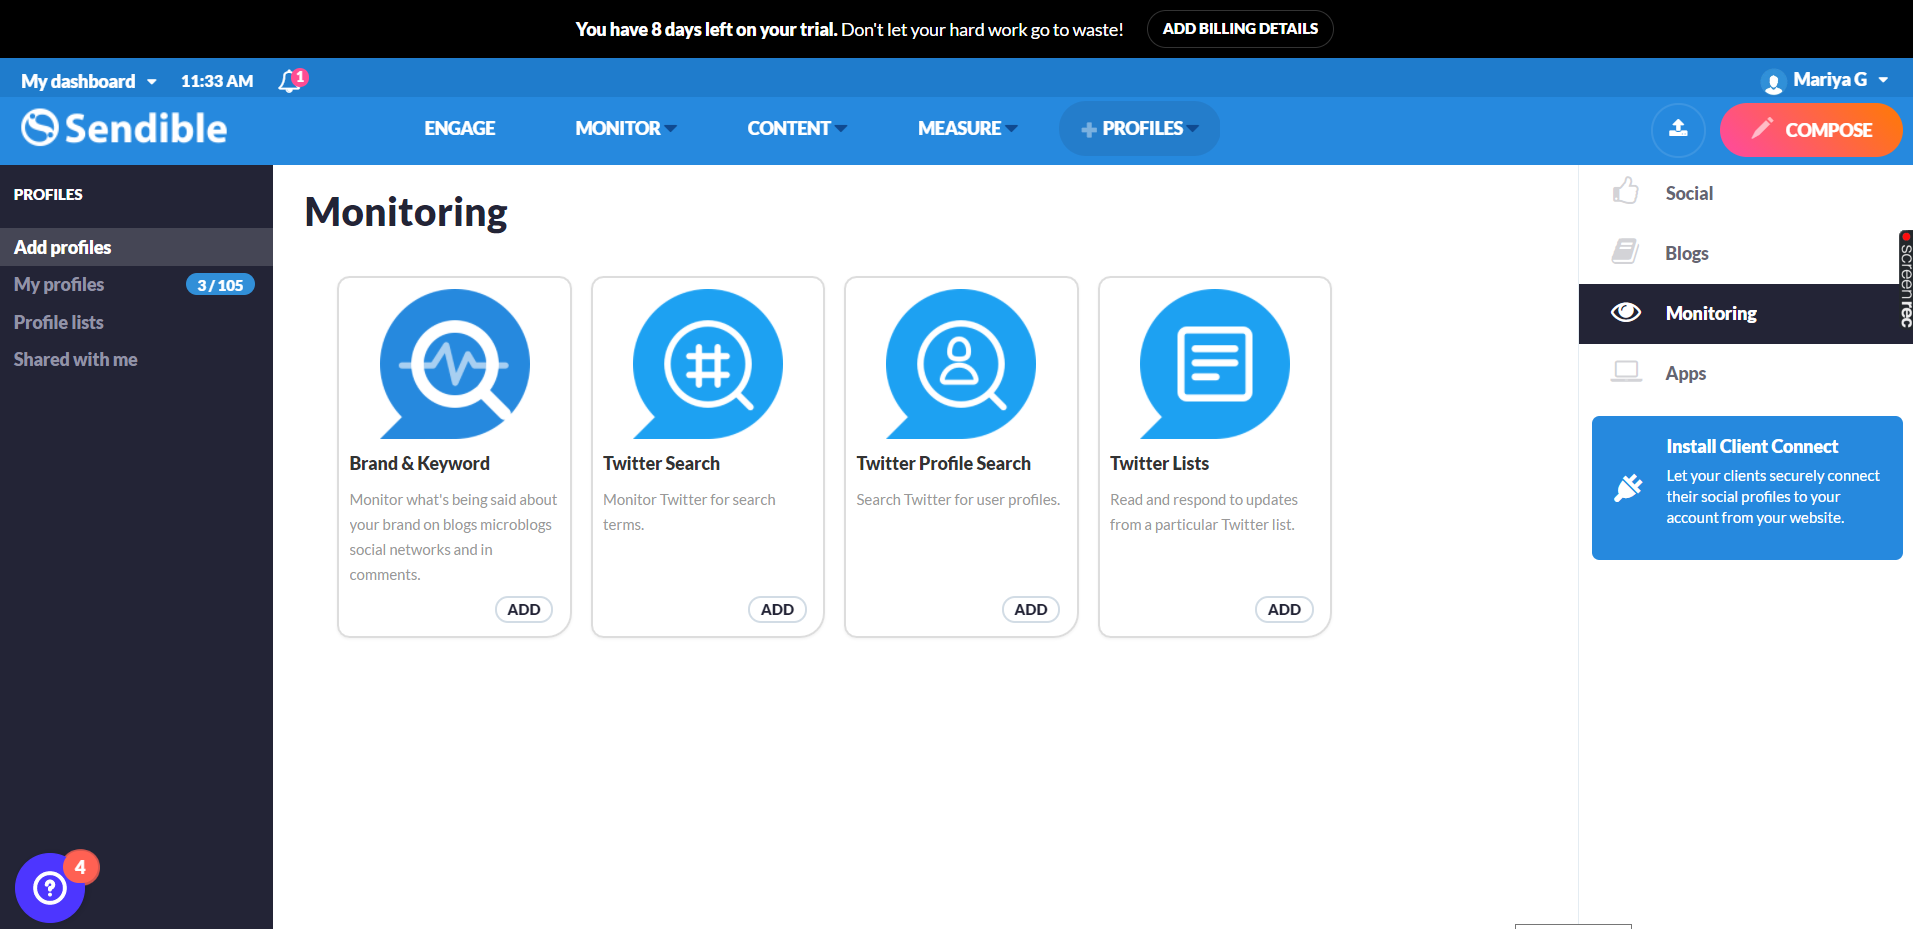The image size is (1913, 929).
Task: Add the Brand & Keyword monitor
Action: point(524,609)
